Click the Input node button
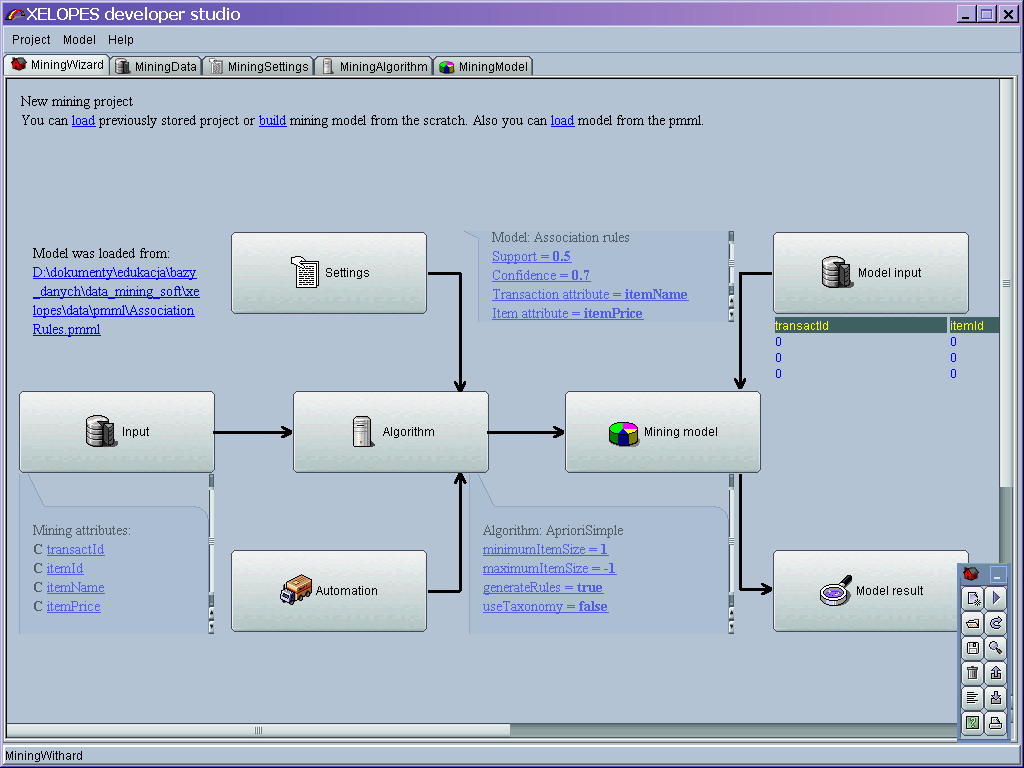 117,432
